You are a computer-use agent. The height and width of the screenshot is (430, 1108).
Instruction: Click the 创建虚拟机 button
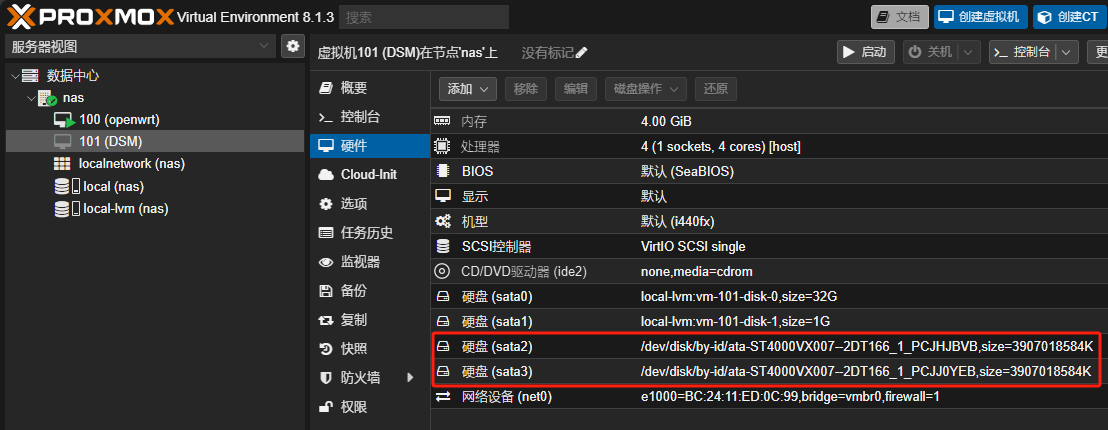[x=981, y=17]
